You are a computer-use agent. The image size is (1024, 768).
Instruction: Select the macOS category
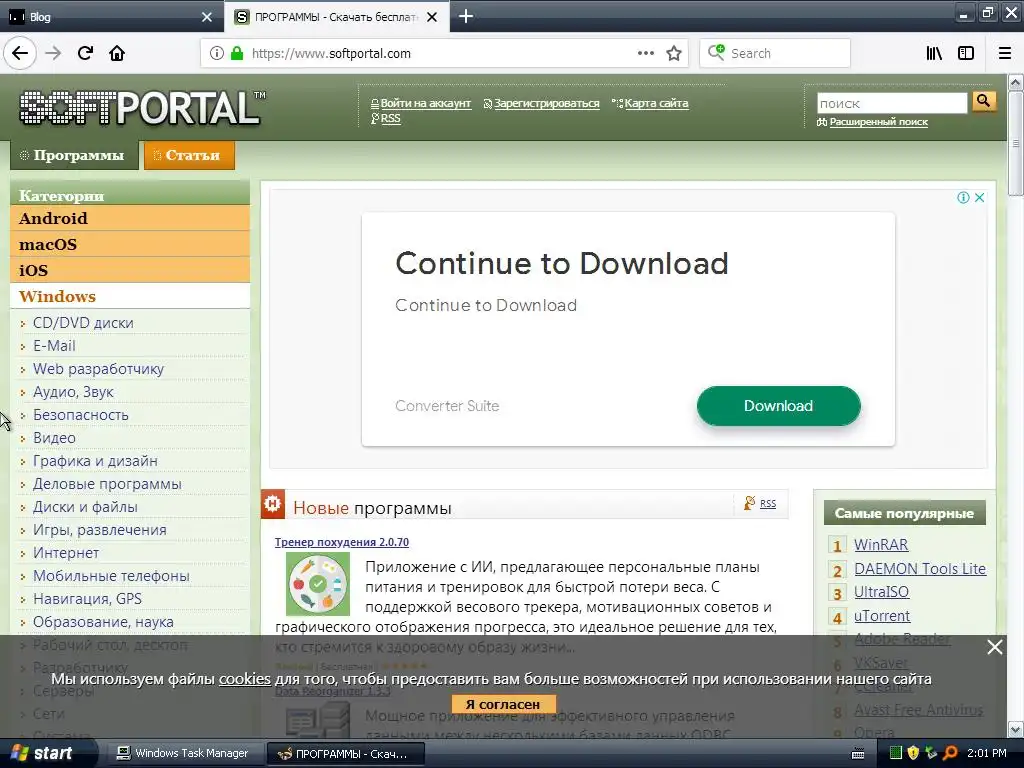click(130, 244)
